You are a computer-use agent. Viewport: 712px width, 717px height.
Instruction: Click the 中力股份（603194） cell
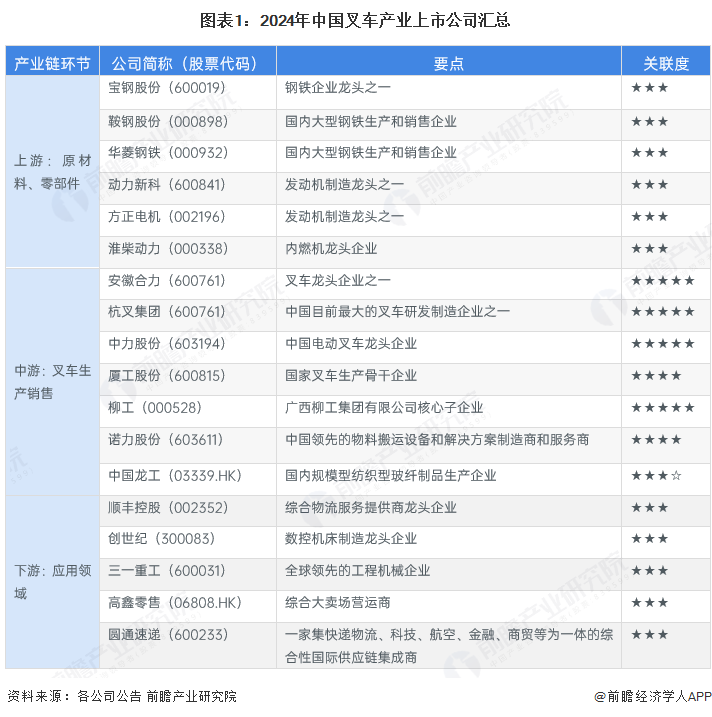[x=188, y=348]
